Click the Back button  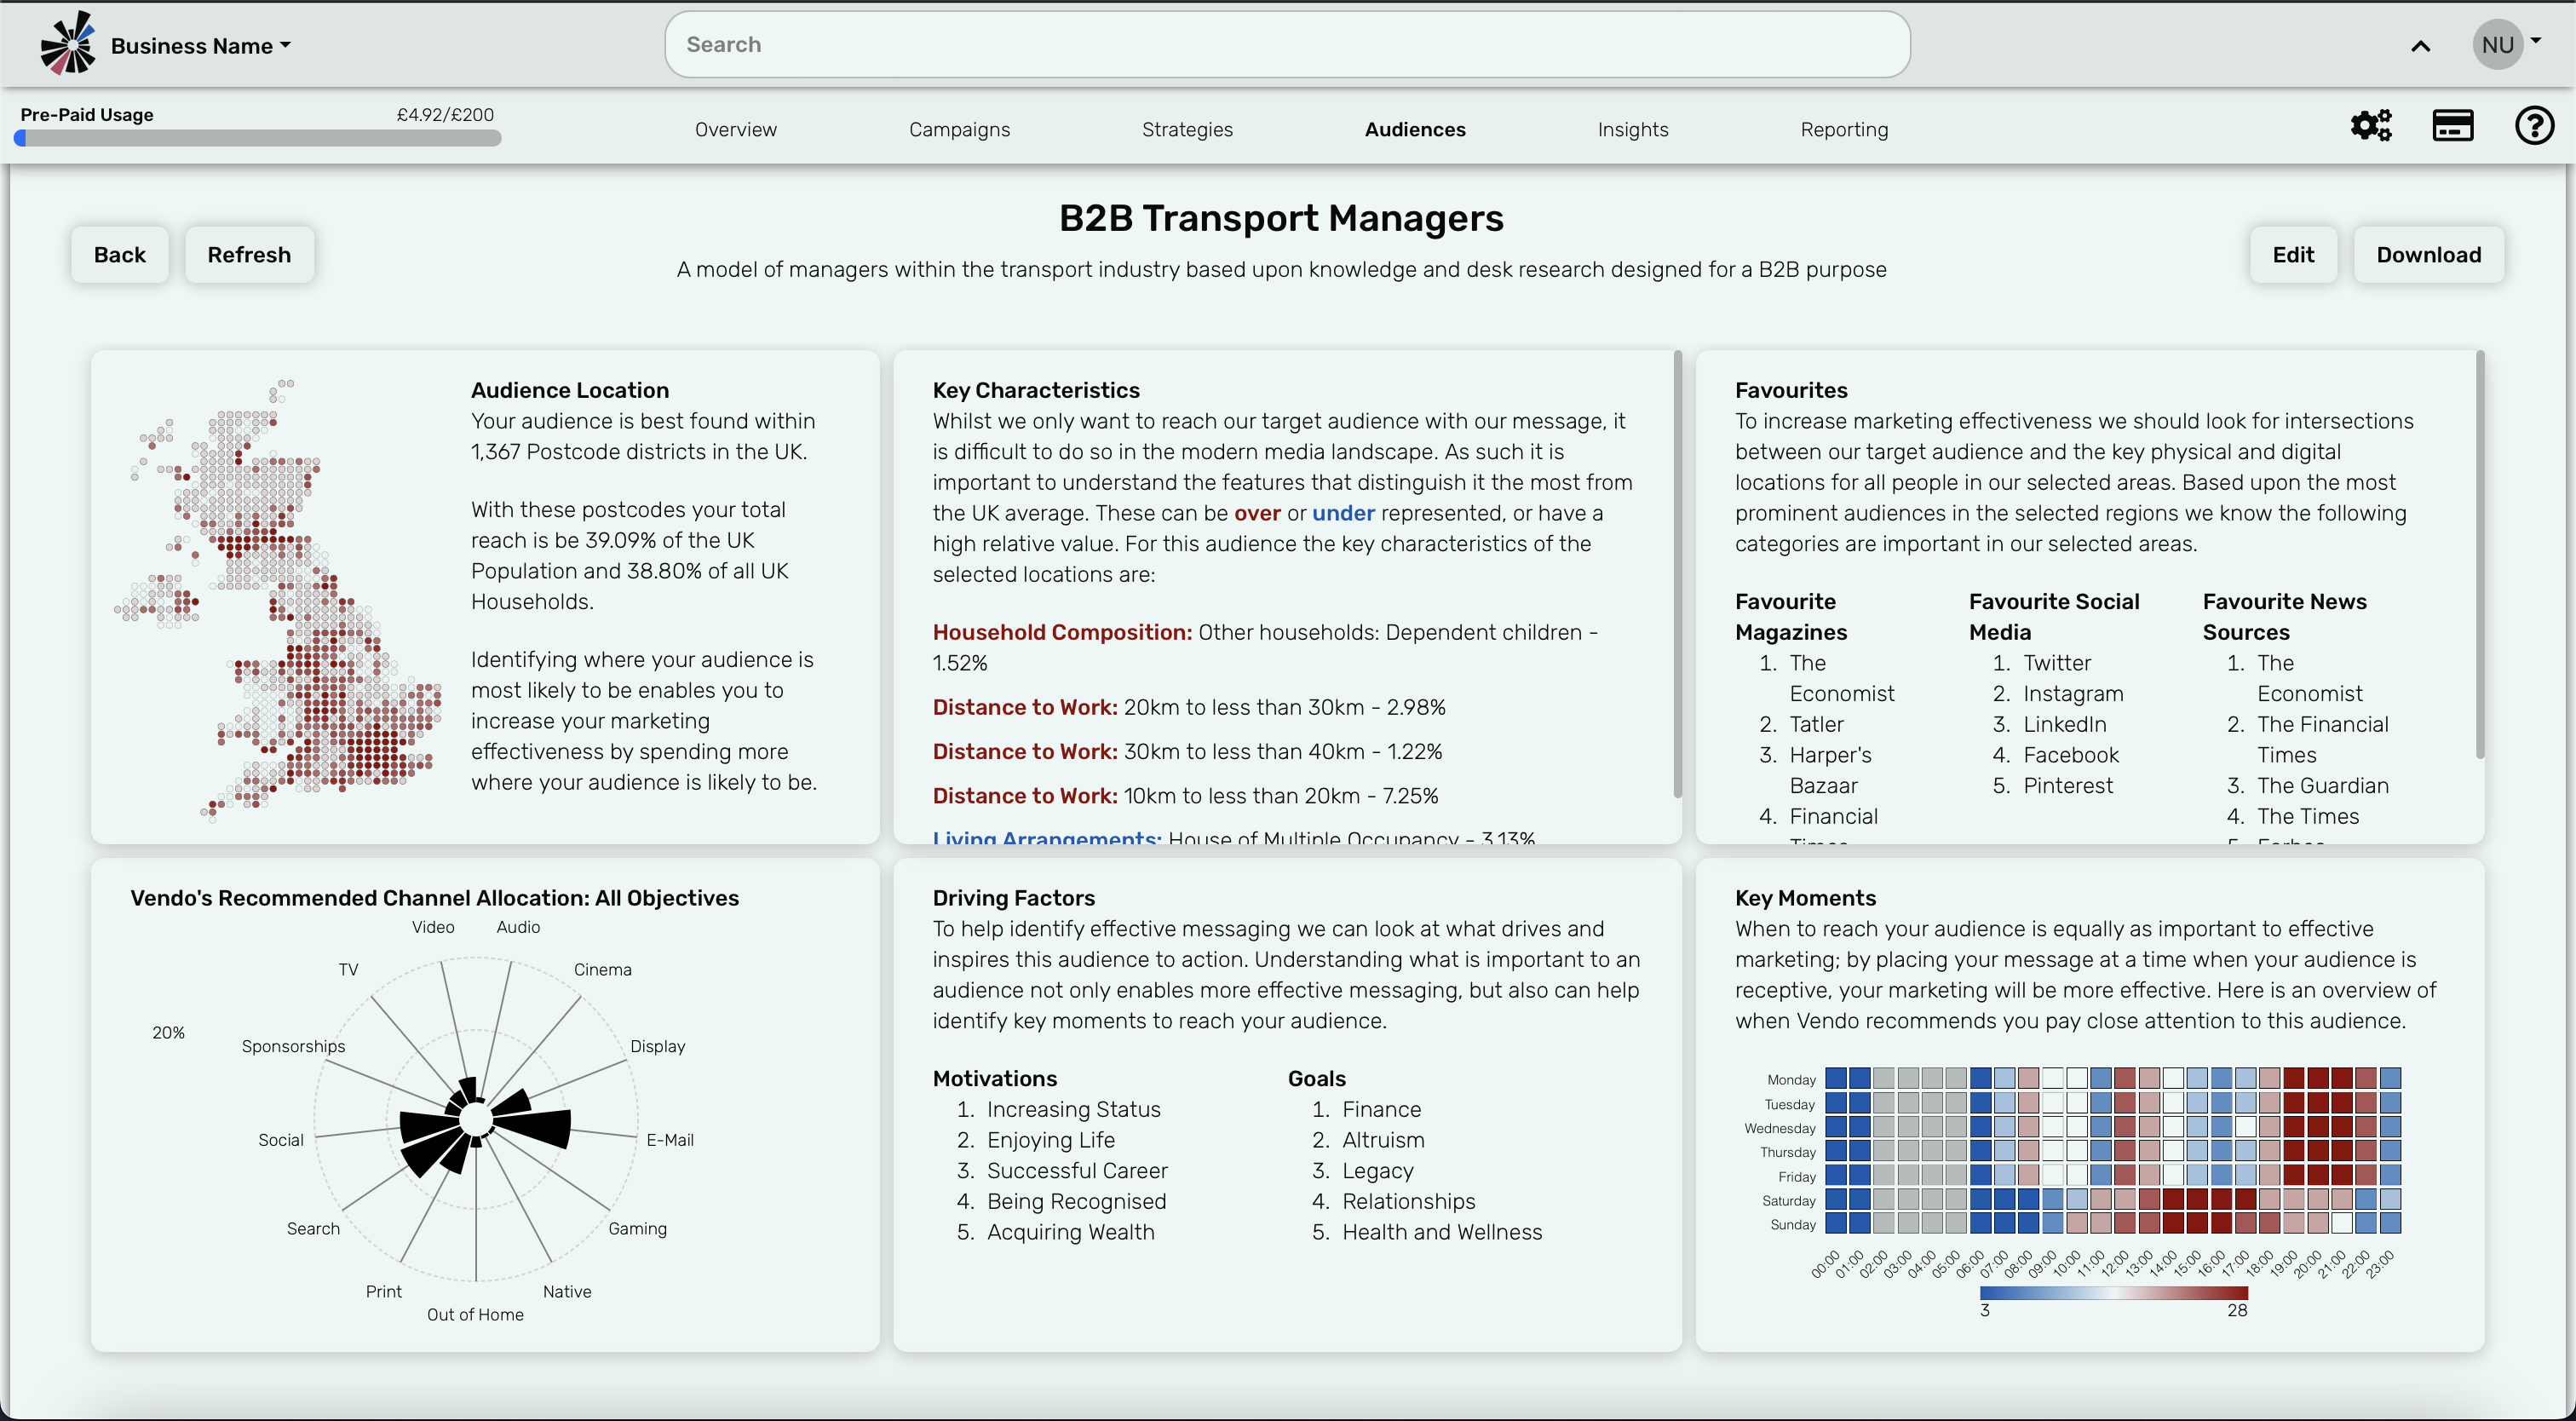pos(120,255)
